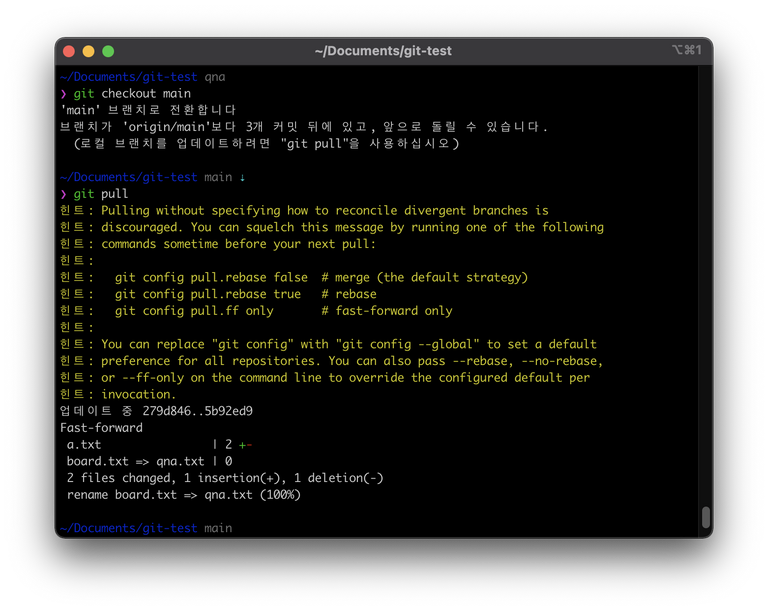Click the line mentioning 'origin/main' 3개 커밋
The height and width of the screenshot is (611, 768).
pyautogui.click(x=304, y=127)
